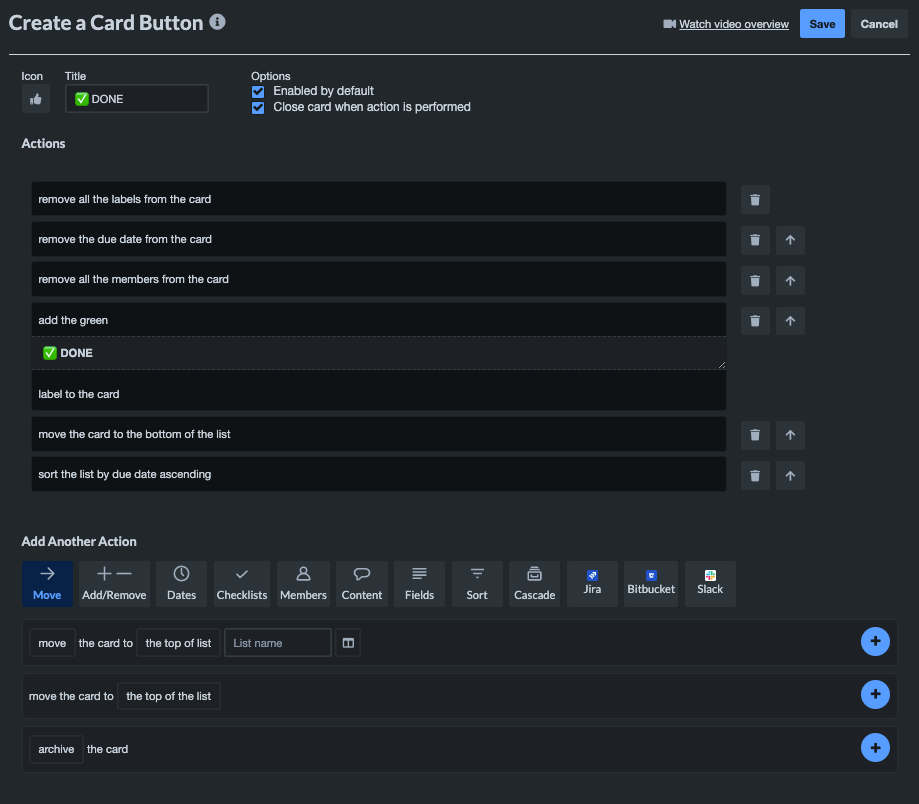The width and height of the screenshot is (919, 804).
Task: Click the Title input field with DONE
Action: tap(137, 98)
